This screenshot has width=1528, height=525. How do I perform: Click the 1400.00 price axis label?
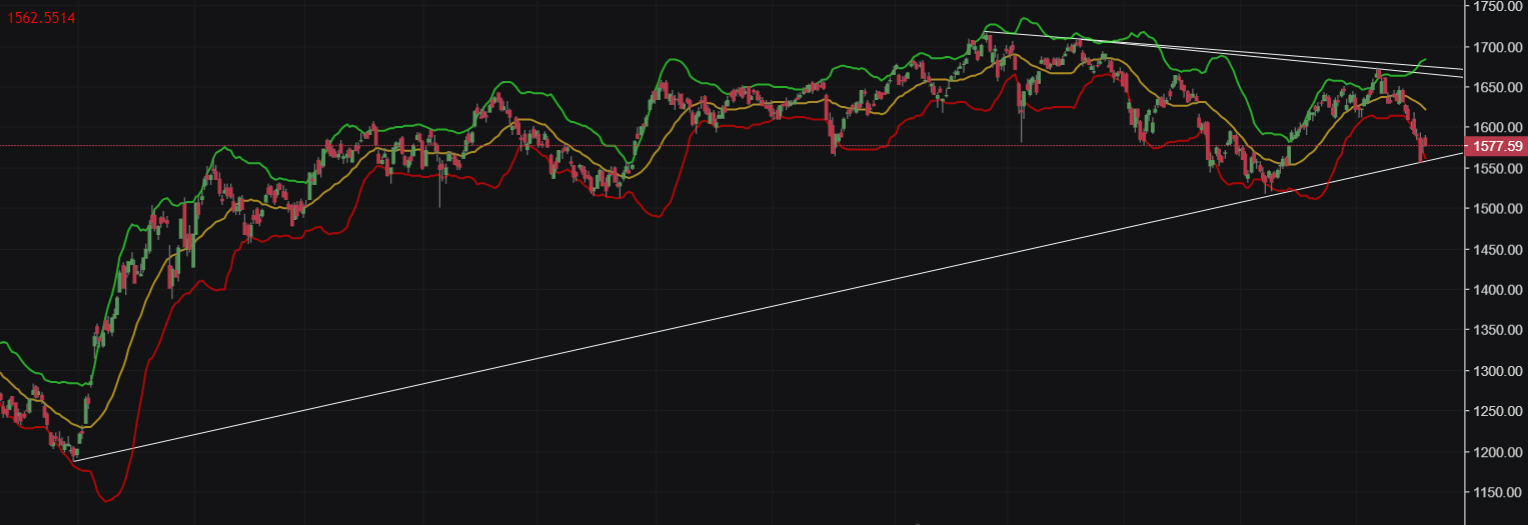click(x=1499, y=290)
